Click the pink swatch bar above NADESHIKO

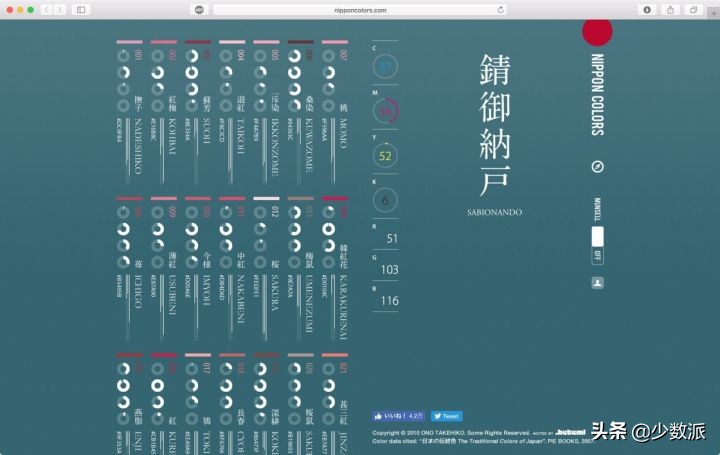tap(129, 42)
